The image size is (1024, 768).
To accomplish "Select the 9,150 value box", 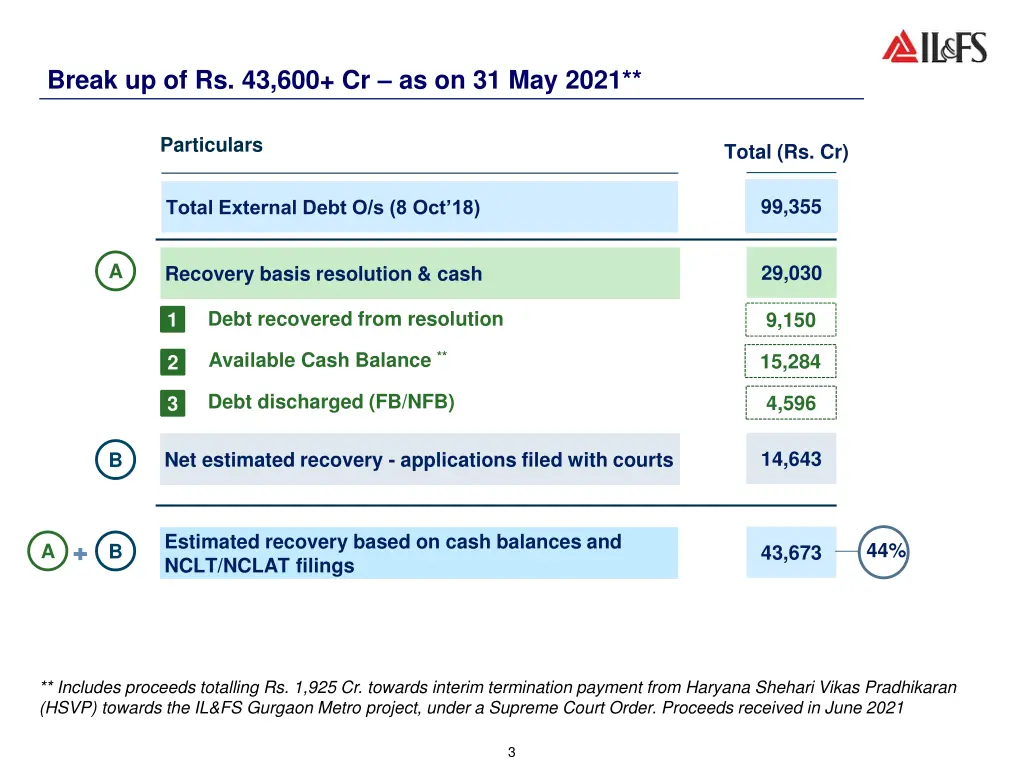I will point(791,320).
